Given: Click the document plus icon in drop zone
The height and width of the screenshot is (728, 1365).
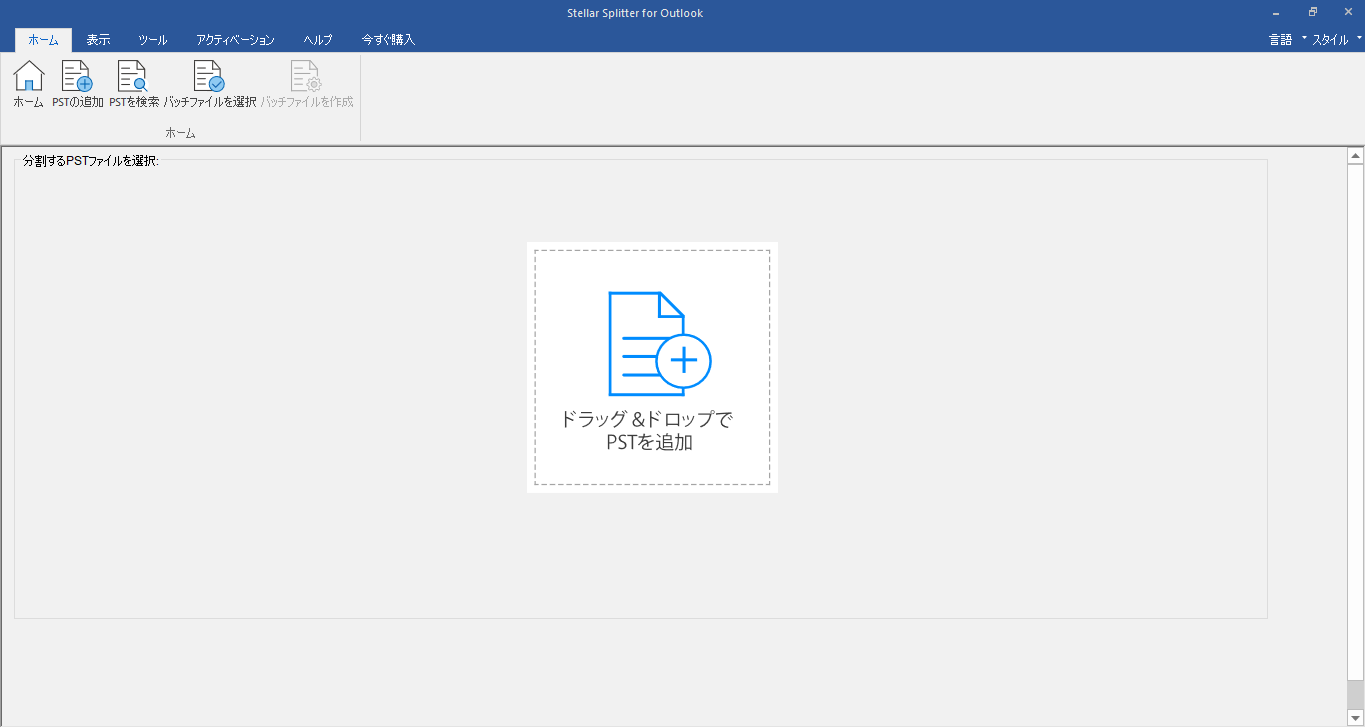Looking at the screenshot, I should pos(660,343).
